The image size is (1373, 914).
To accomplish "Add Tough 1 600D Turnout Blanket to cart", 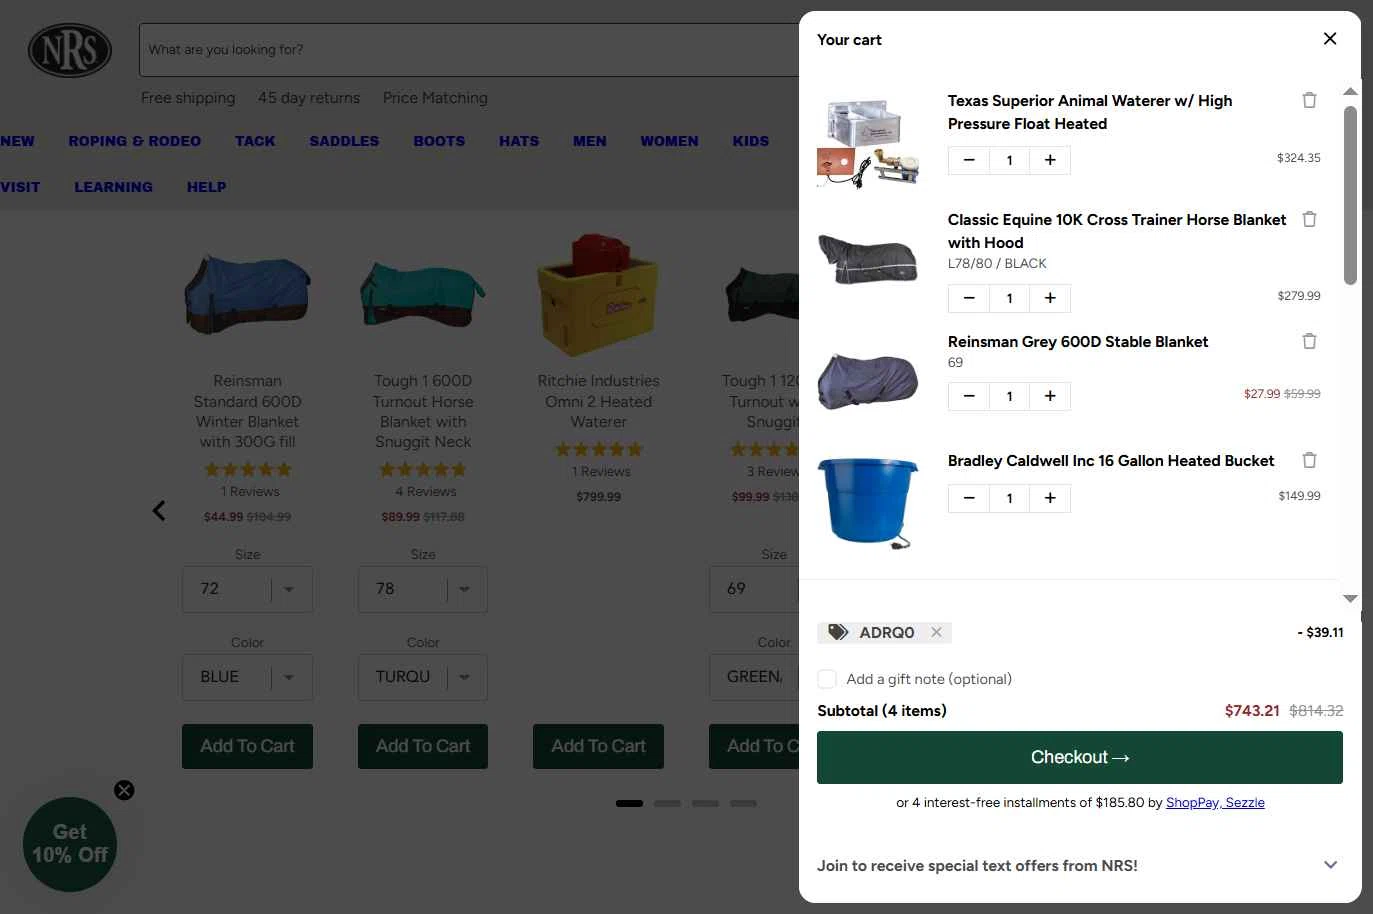I will tap(423, 746).
